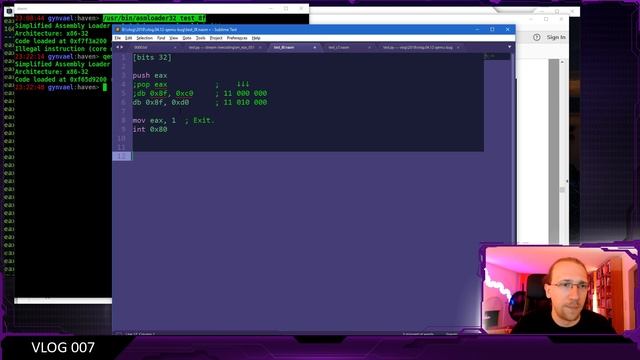The image size is (640, 360).
Task: Open the Edit menu in Sublime Text
Action: [x=129, y=38]
